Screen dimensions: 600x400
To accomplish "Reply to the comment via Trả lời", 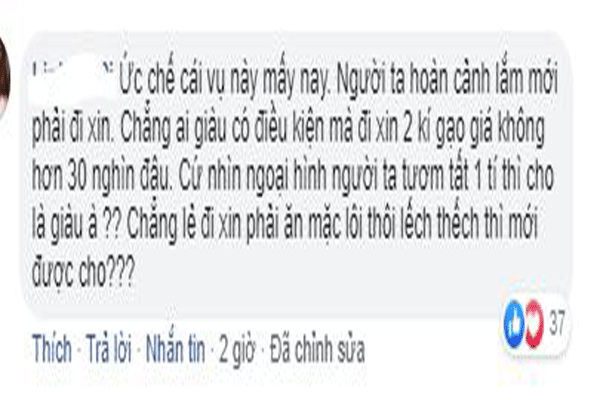I will [x=108, y=348].
